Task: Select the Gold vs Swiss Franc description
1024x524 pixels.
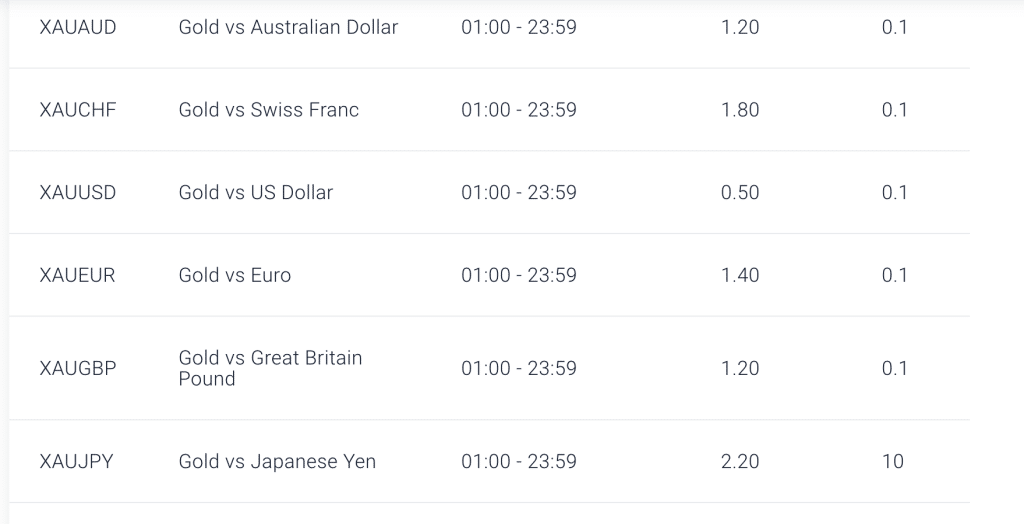Action: coord(268,110)
